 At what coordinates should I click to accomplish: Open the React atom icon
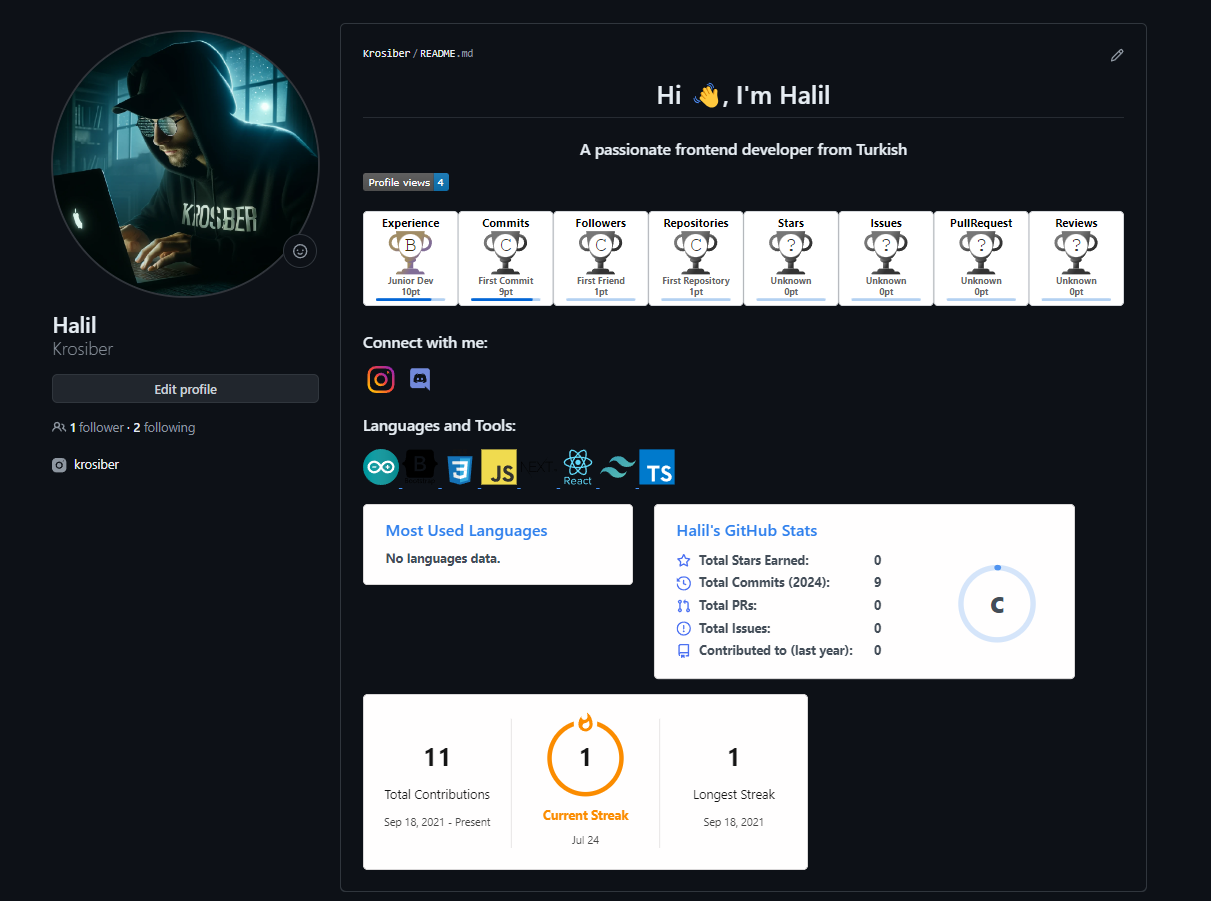pos(577,466)
